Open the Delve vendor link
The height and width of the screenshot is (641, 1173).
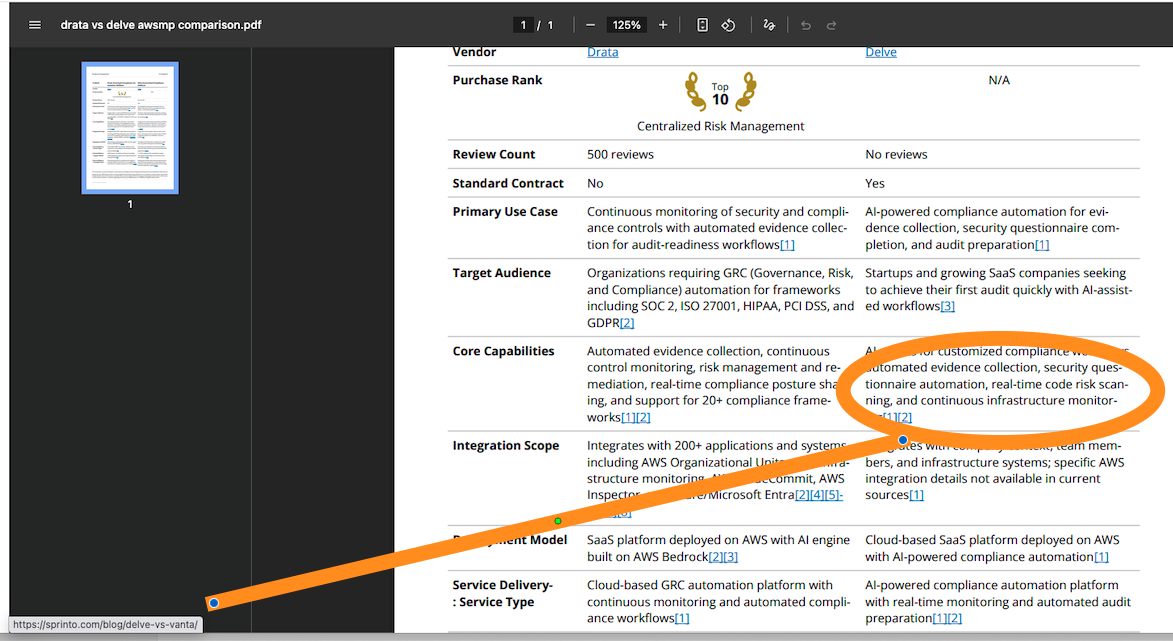[880, 52]
